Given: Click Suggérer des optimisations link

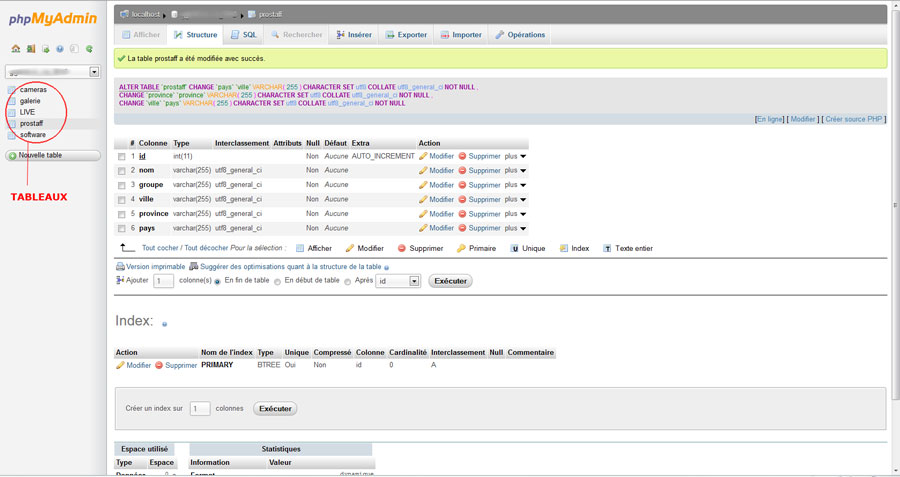Looking at the screenshot, I should [290, 266].
